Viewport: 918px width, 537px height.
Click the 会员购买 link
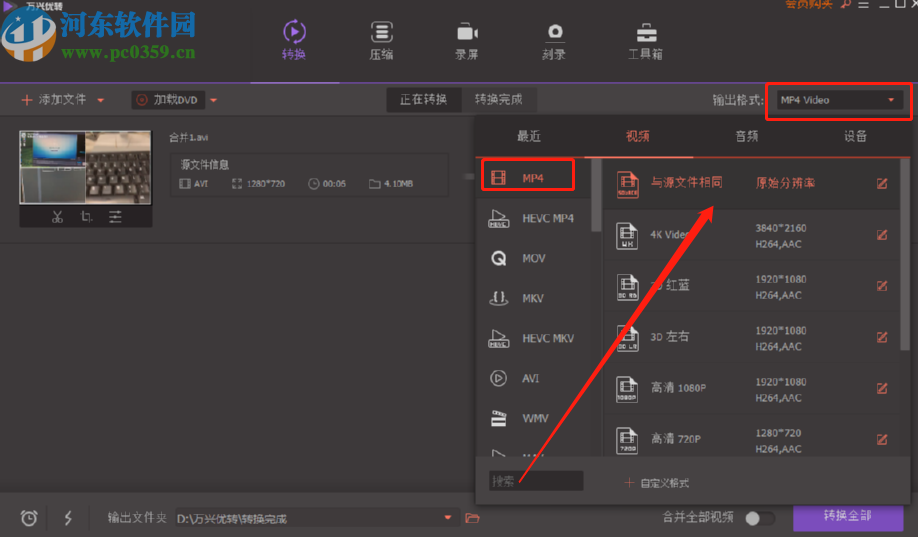[809, 4]
